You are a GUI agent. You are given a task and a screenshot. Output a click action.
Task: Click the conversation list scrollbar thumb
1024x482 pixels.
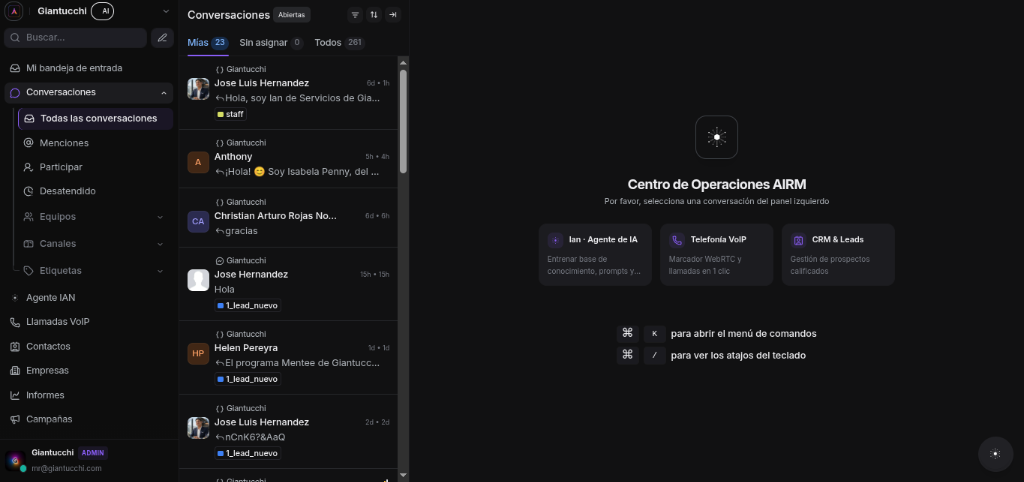pyautogui.click(x=403, y=121)
